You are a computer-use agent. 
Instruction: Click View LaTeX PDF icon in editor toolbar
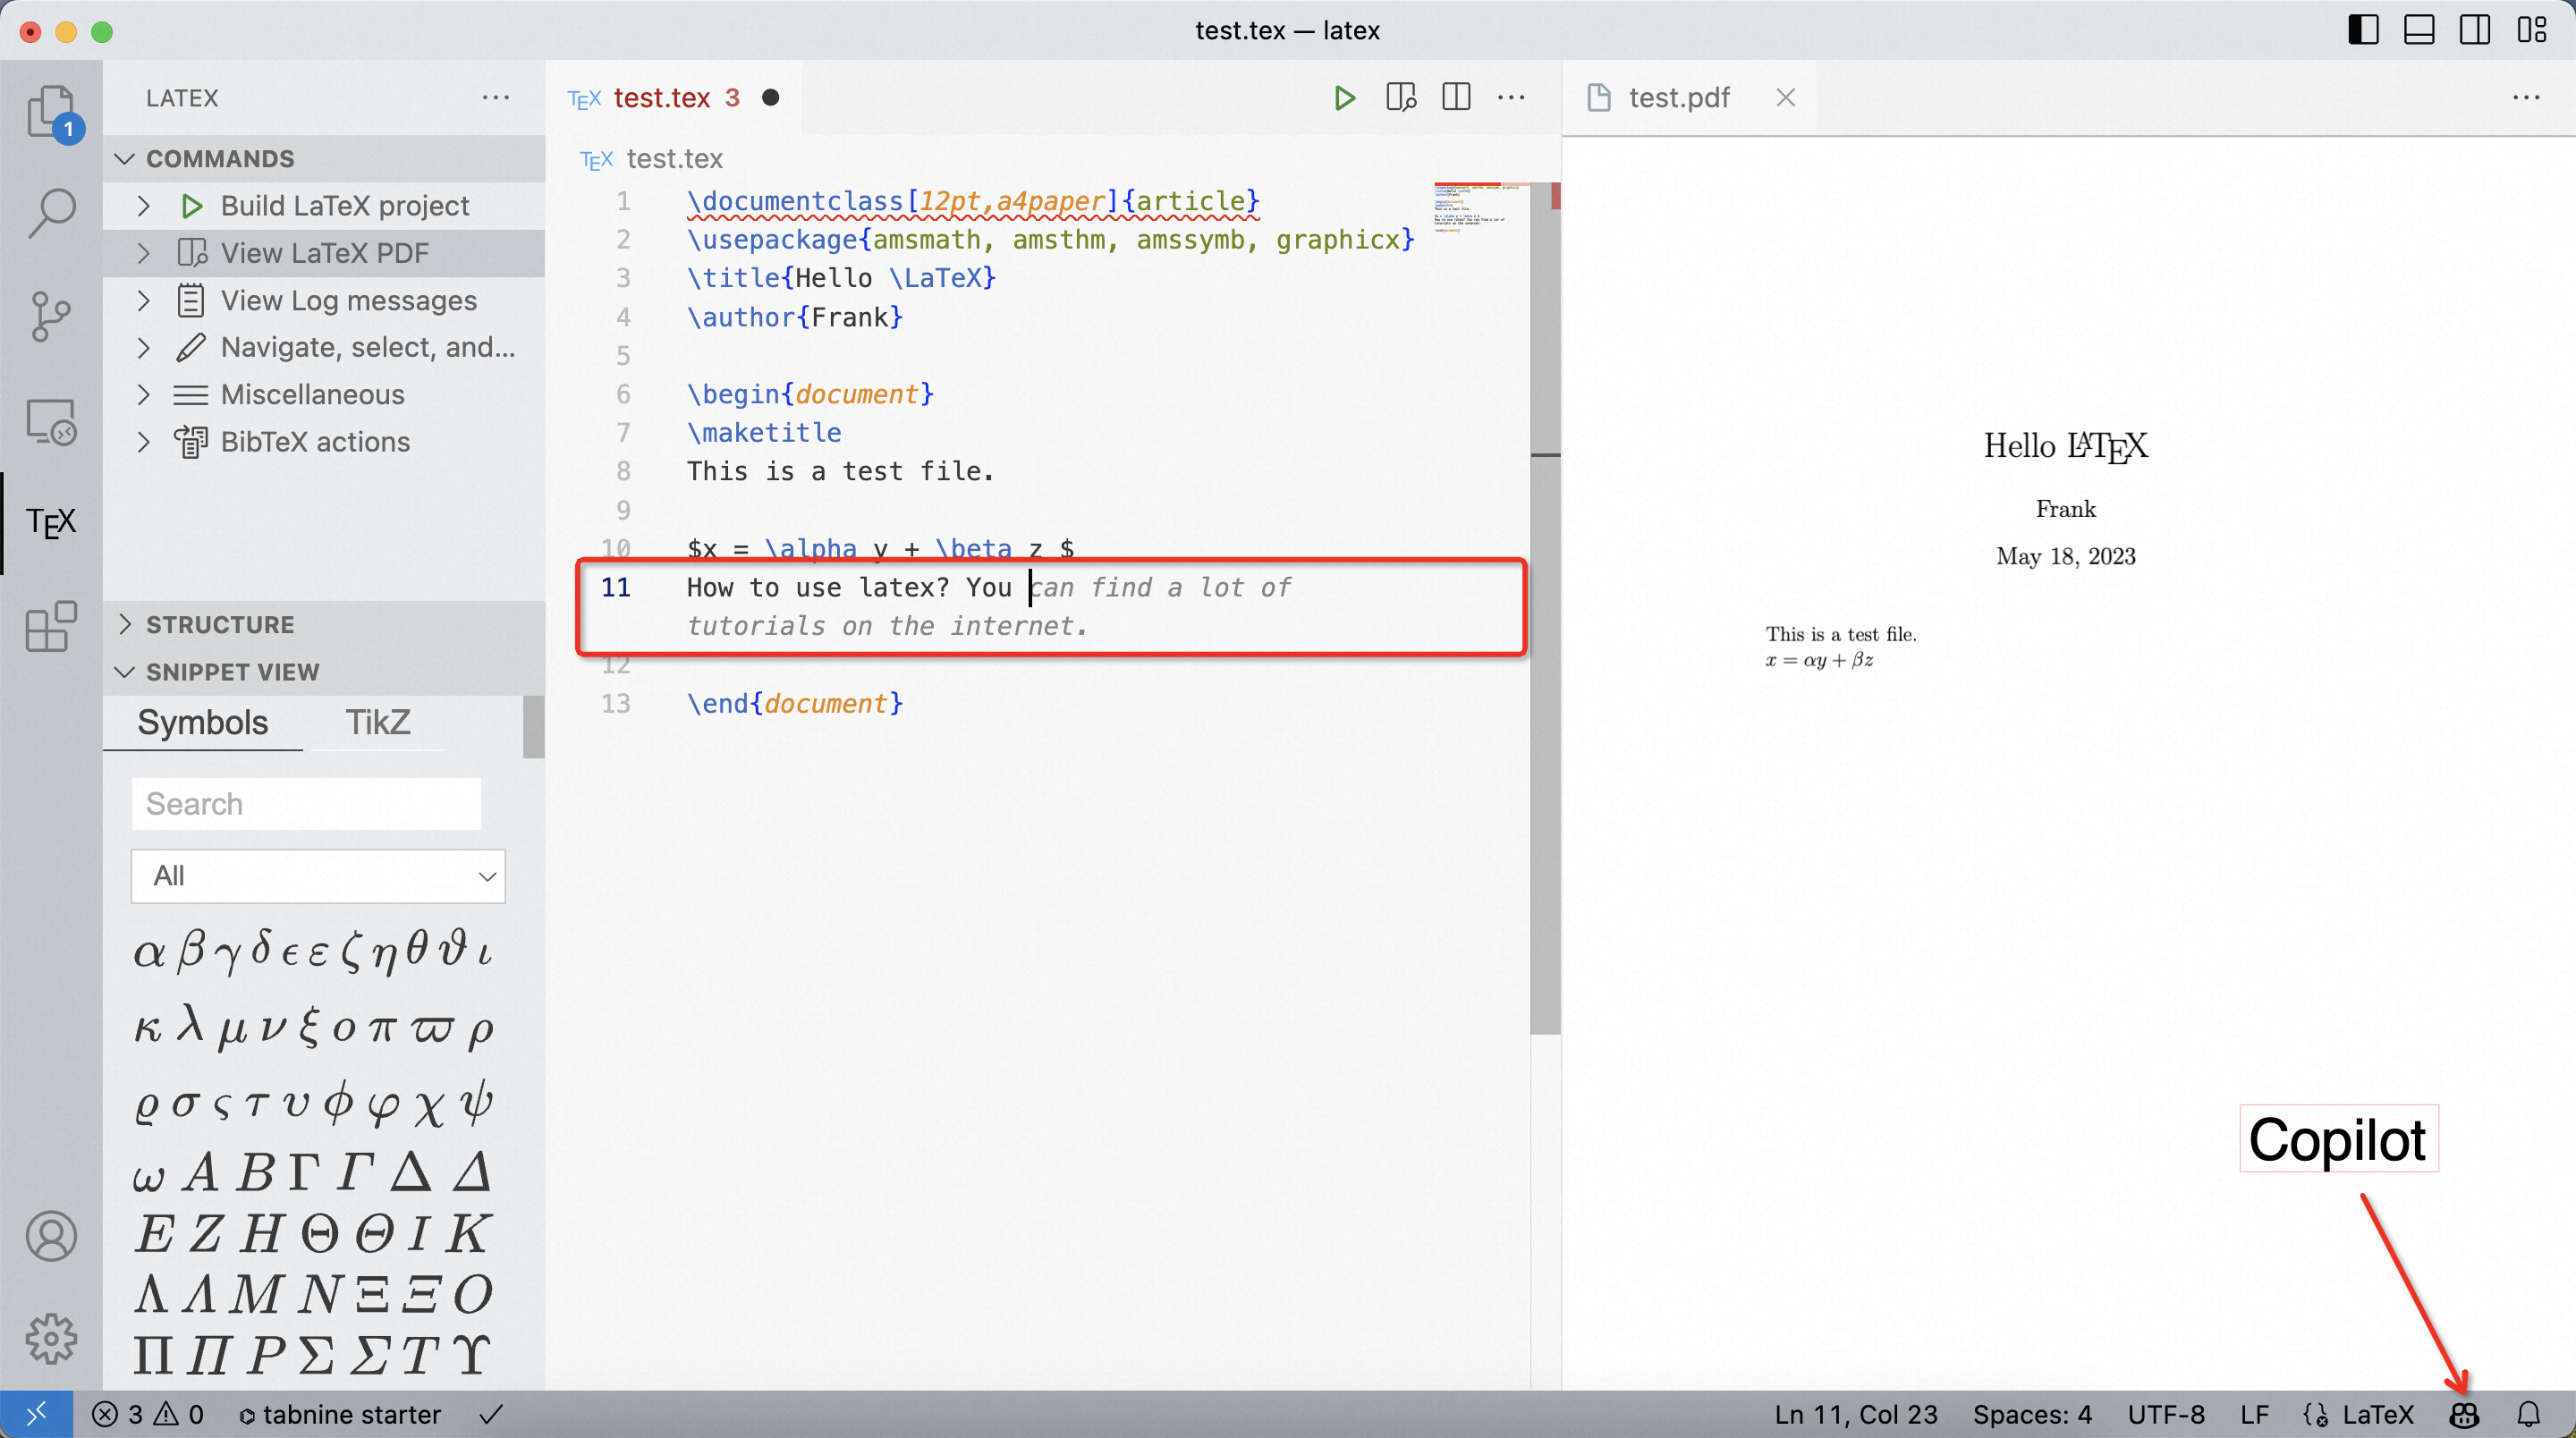click(x=1401, y=98)
